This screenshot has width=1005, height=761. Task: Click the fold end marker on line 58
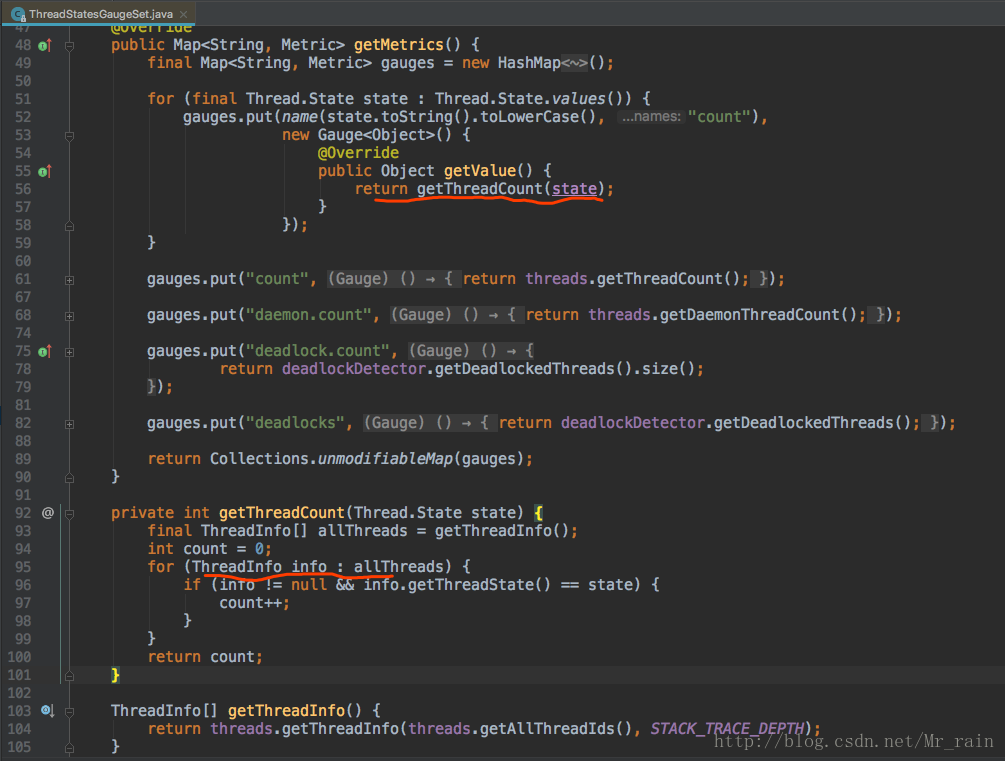click(69, 226)
